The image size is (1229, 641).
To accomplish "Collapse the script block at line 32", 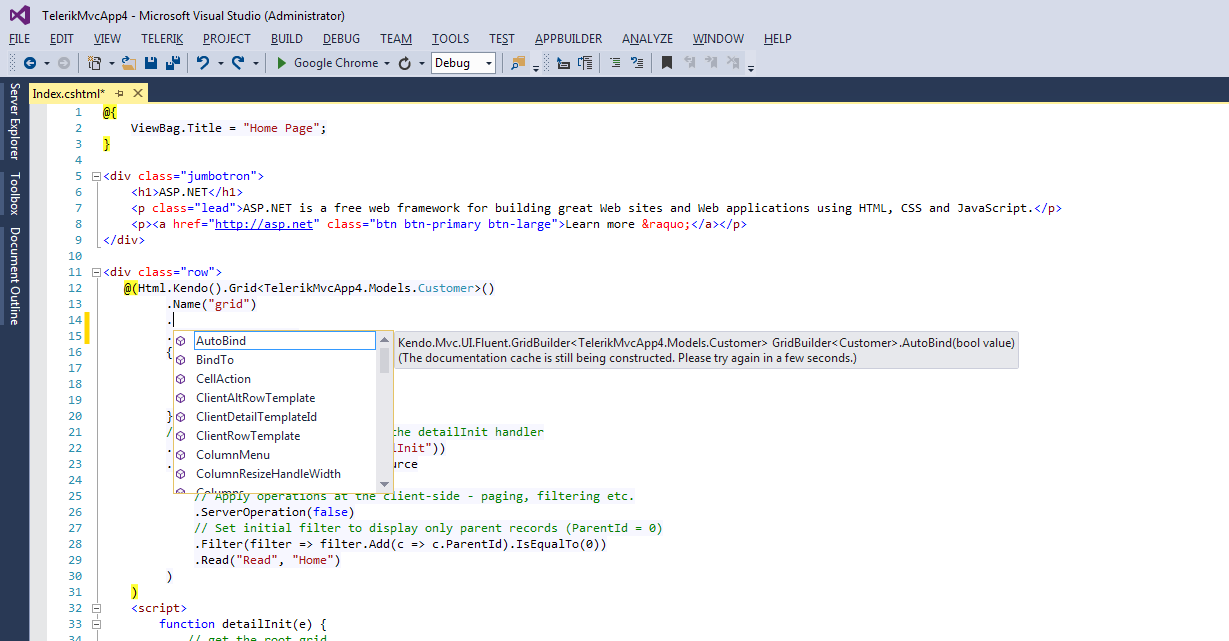I will pos(96,608).
